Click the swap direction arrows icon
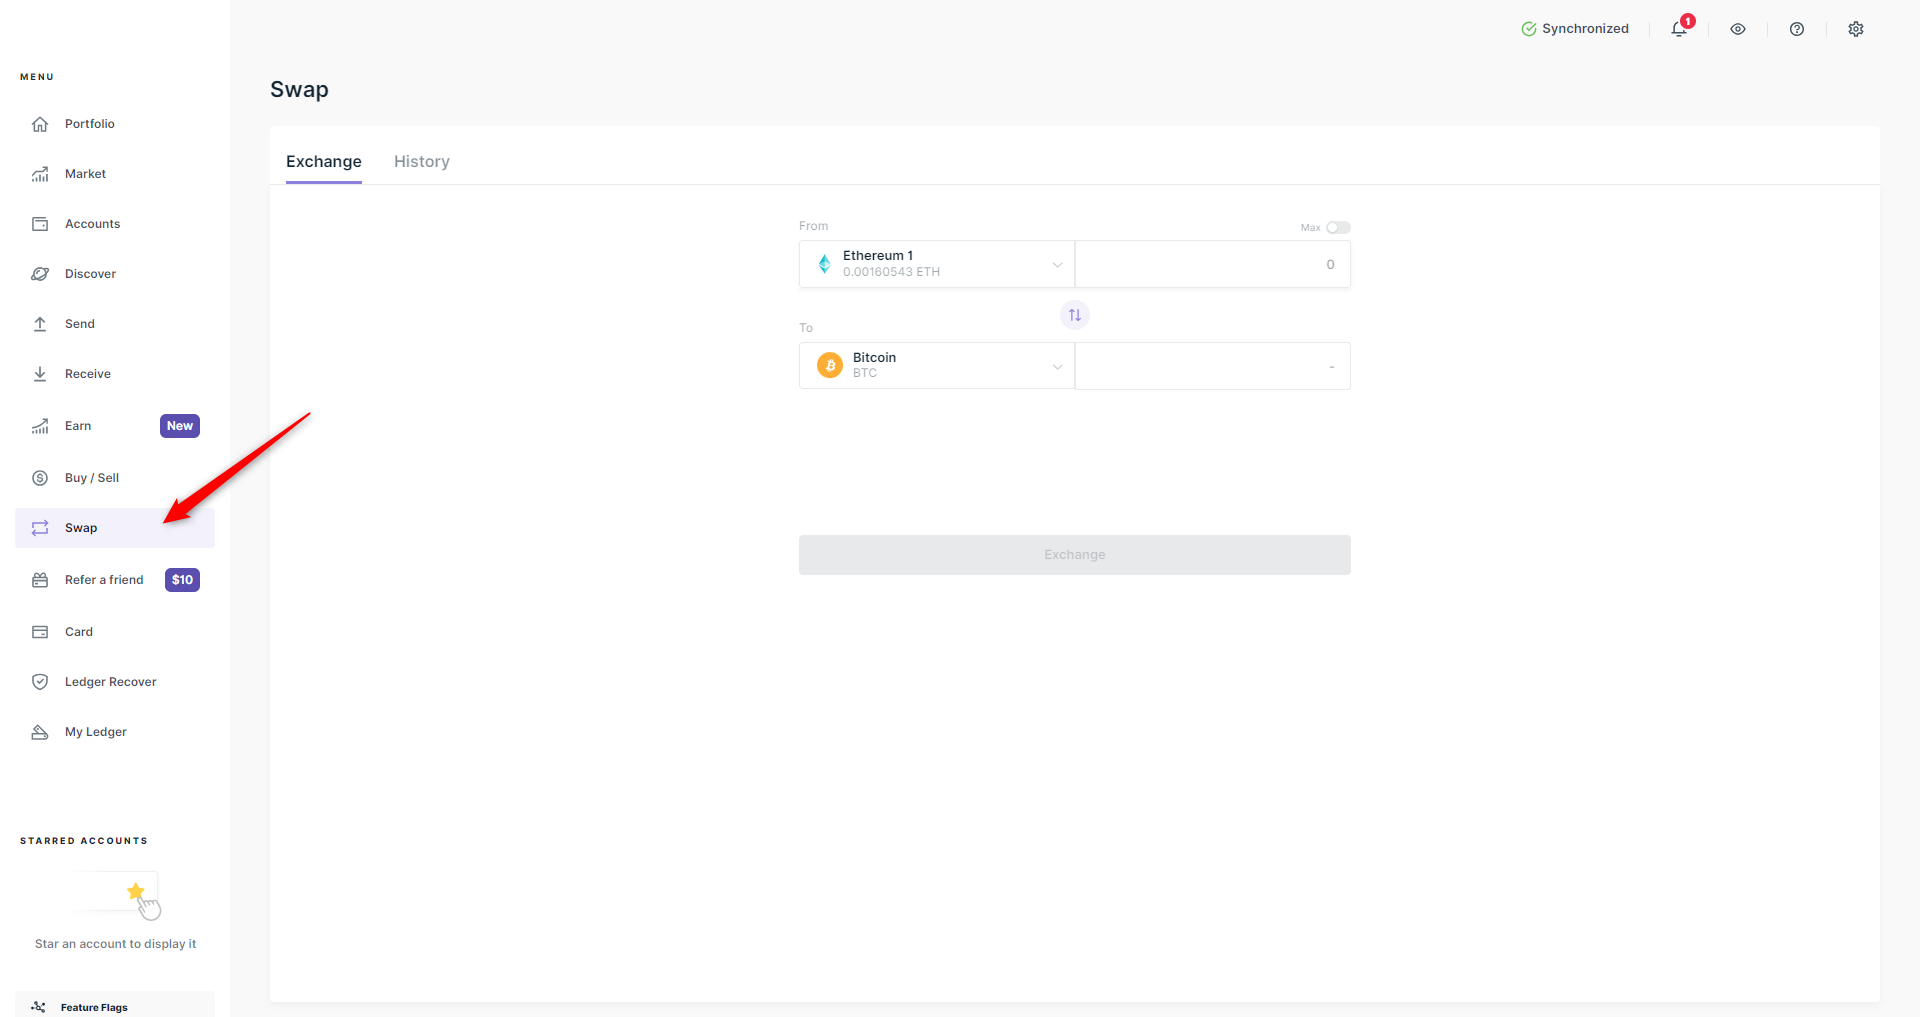The image size is (1920, 1017). [1074, 315]
